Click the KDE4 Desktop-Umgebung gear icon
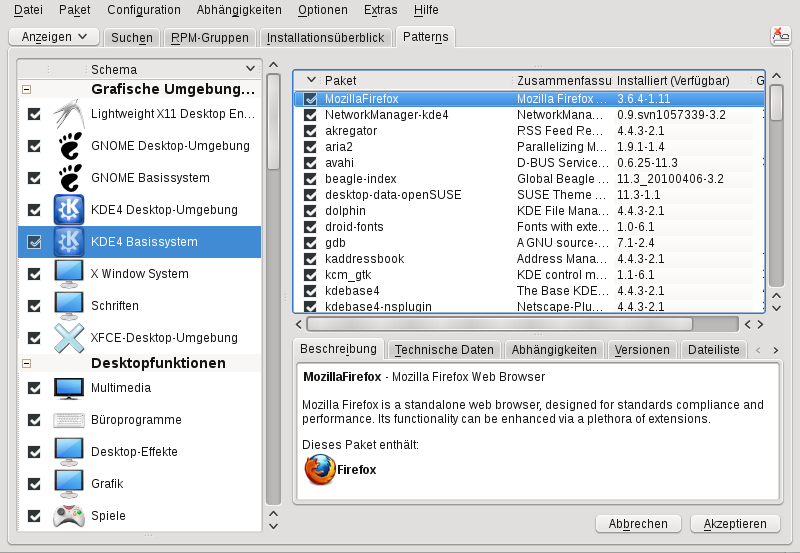 [x=69, y=210]
